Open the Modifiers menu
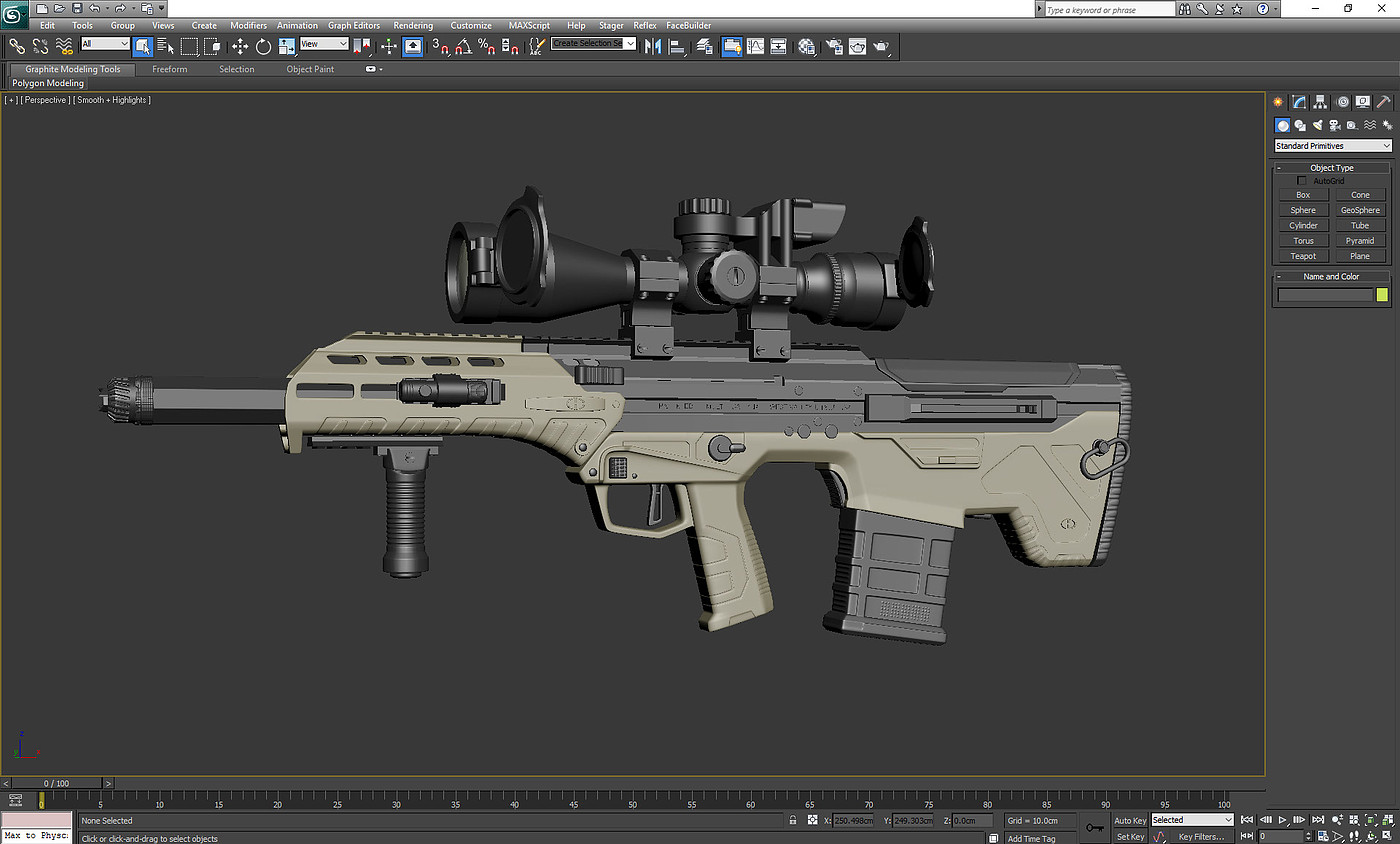 pyautogui.click(x=248, y=25)
